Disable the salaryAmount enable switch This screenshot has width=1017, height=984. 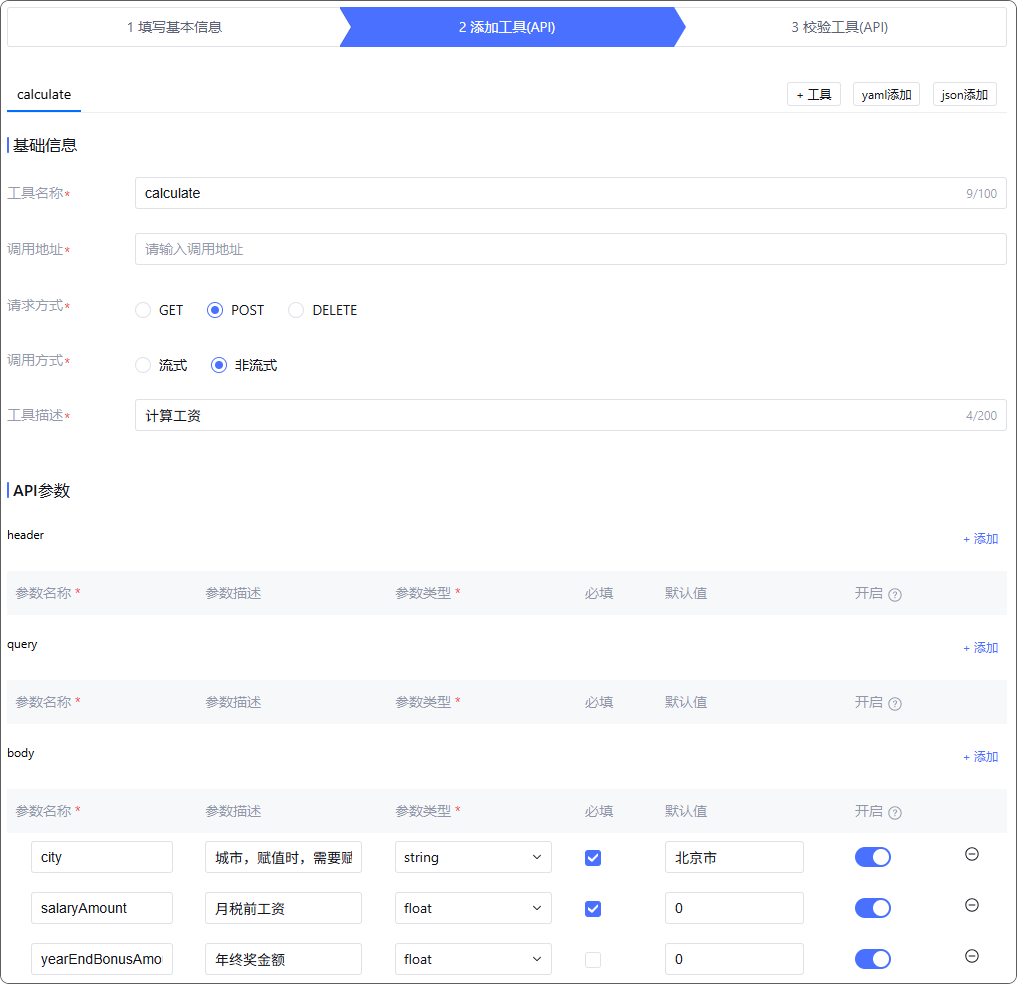click(x=872, y=908)
